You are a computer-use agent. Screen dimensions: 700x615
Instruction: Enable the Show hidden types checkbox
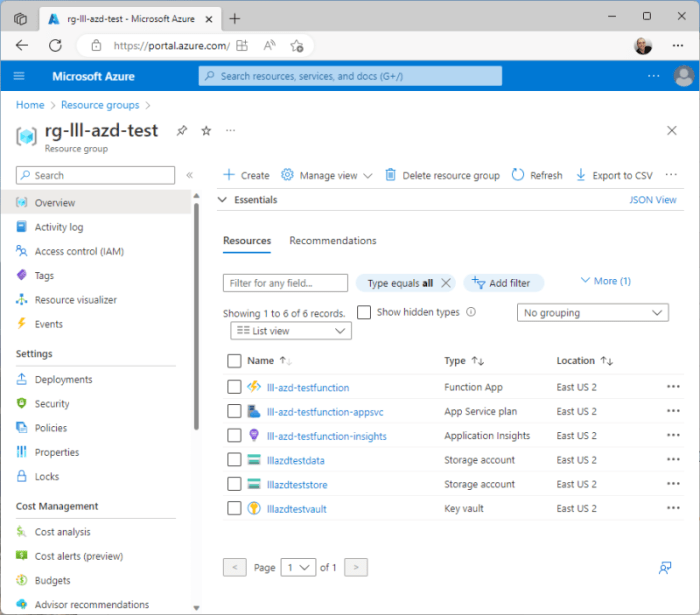[364, 312]
